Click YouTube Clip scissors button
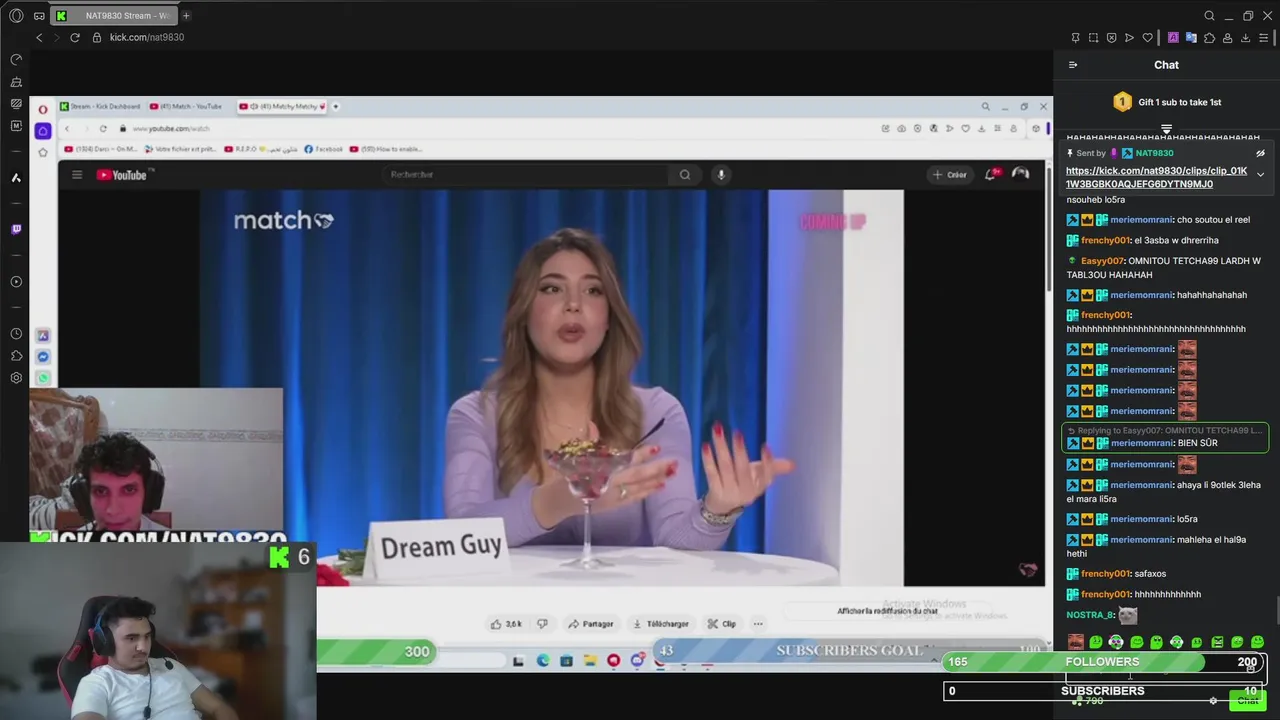Screen dimensions: 1280x720 (722, 624)
